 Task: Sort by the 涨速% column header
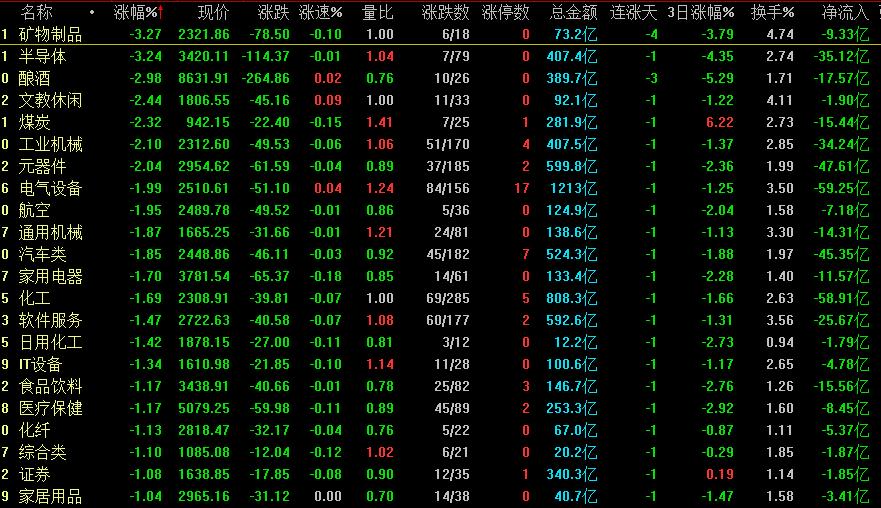[320, 12]
